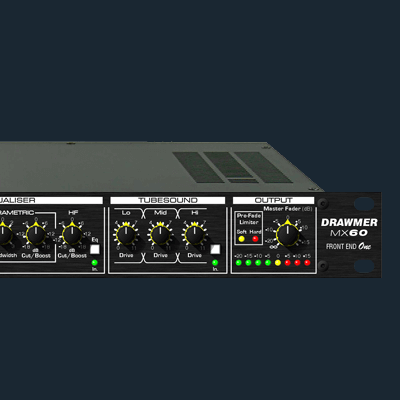Click the Hi Drive knob
This screenshot has width=400, height=400.
(x=195, y=235)
